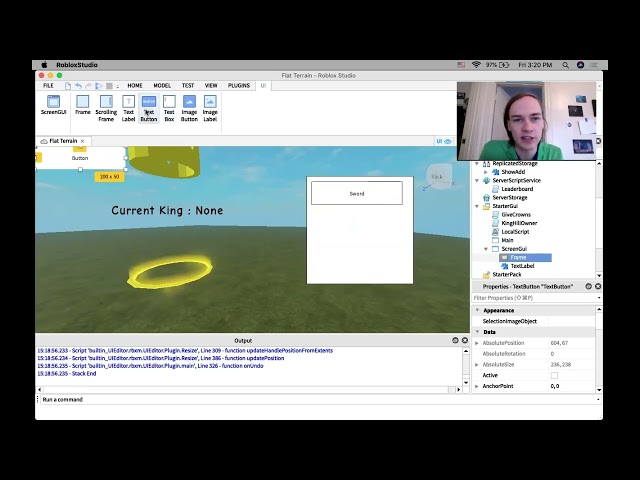The image size is (640, 480).
Task: Select GiveCrowns in Explorer
Action: [516, 215]
